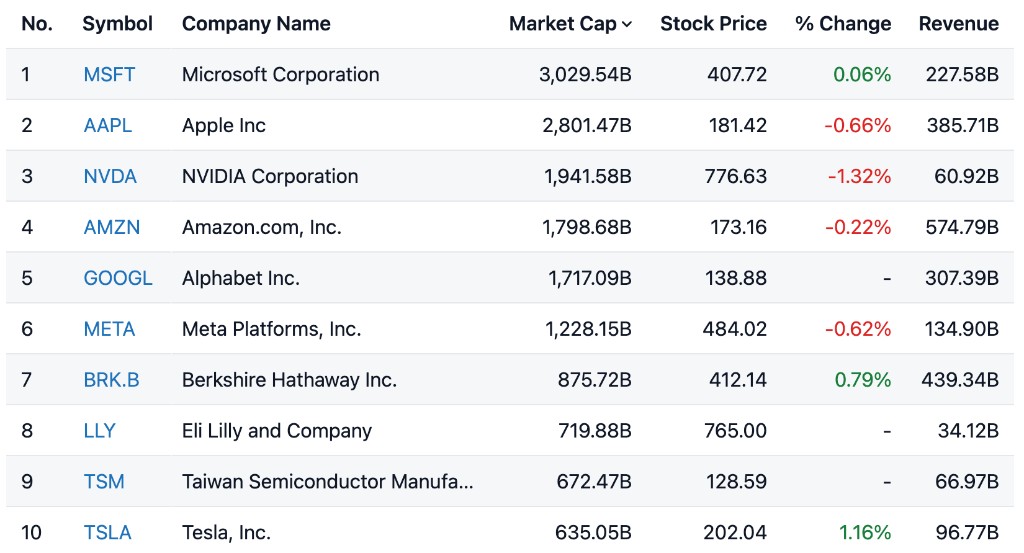Sort by the Revenue column header
The height and width of the screenshot is (553, 1024).
958,24
